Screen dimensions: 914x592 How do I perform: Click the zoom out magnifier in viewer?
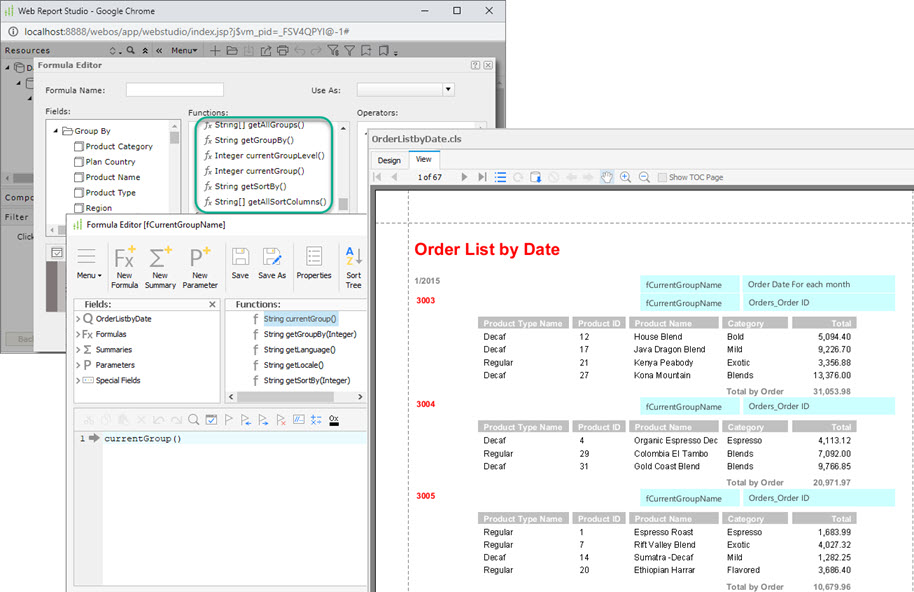click(644, 177)
